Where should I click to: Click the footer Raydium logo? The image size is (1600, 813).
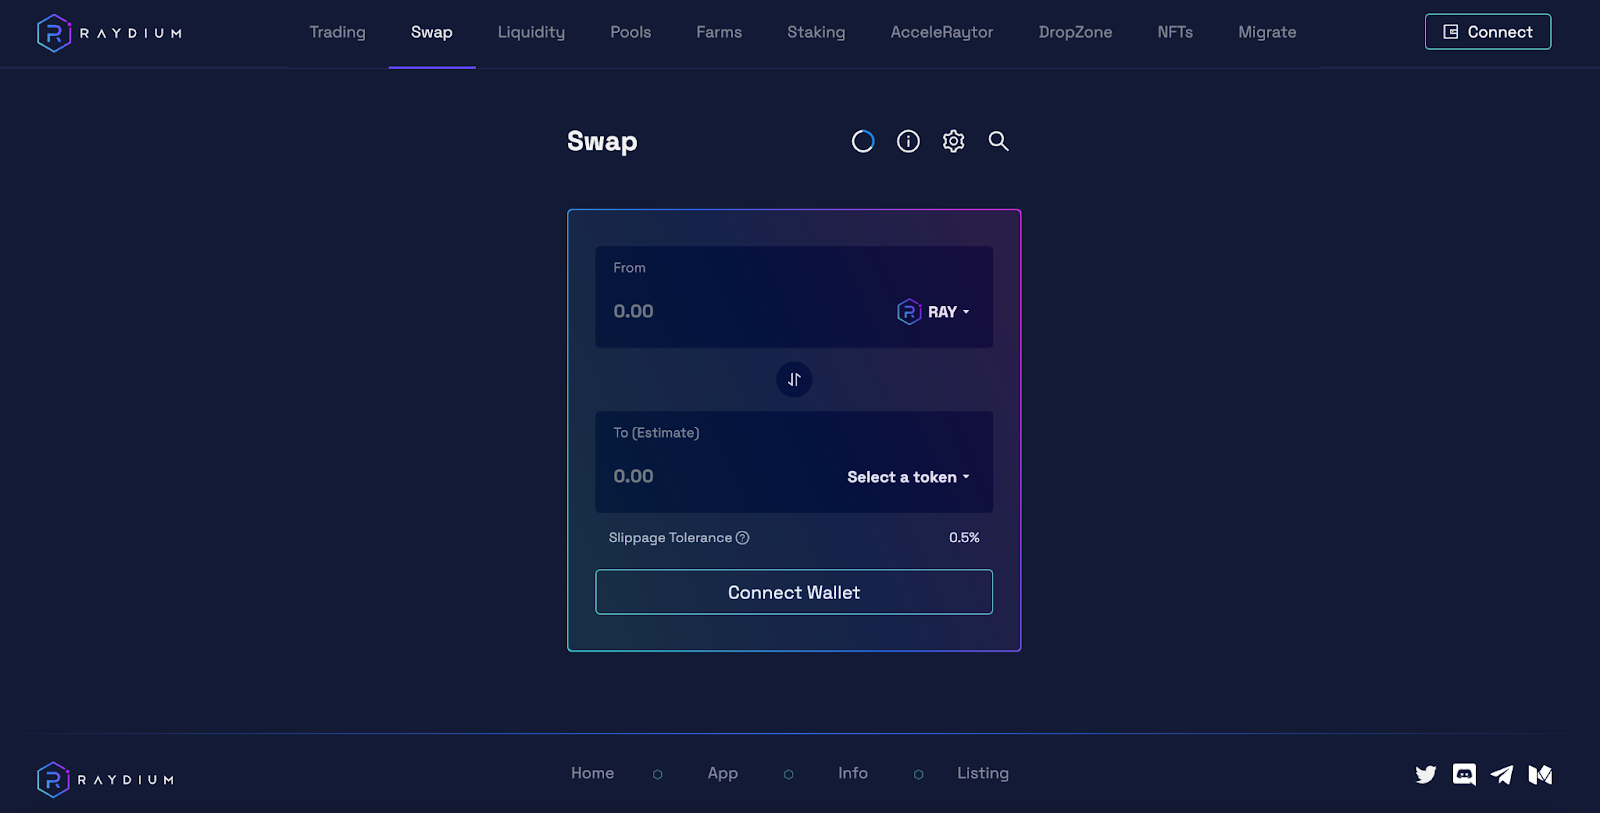[x=105, y=779]
